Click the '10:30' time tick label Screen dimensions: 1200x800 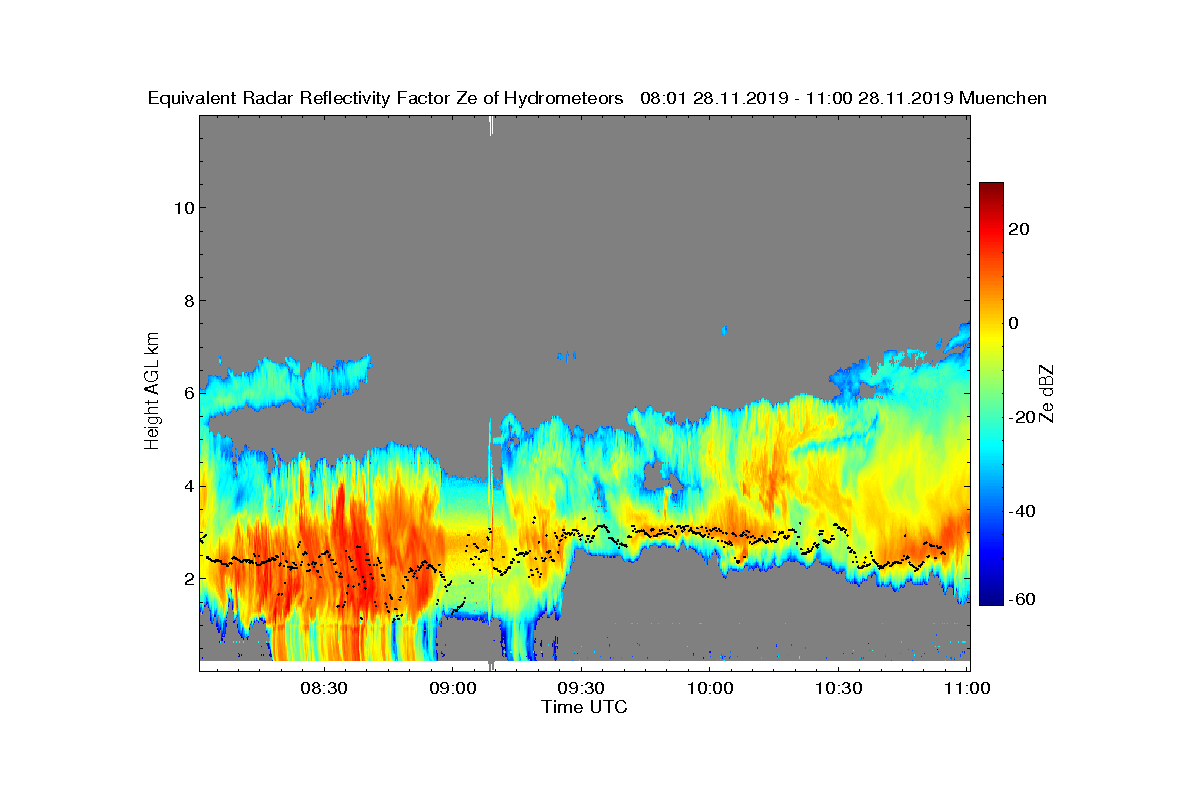point(839,689)
